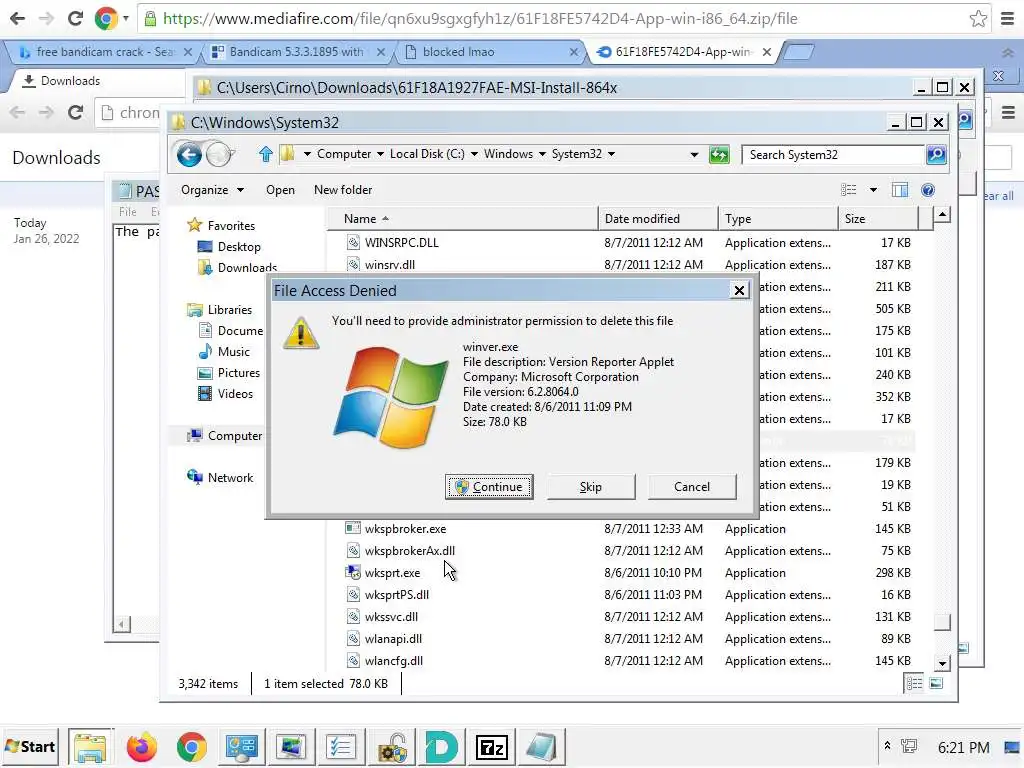Sort by Size column header
Image resolution: width=1024 pixels, height=768 pixels.
(878, 219)
